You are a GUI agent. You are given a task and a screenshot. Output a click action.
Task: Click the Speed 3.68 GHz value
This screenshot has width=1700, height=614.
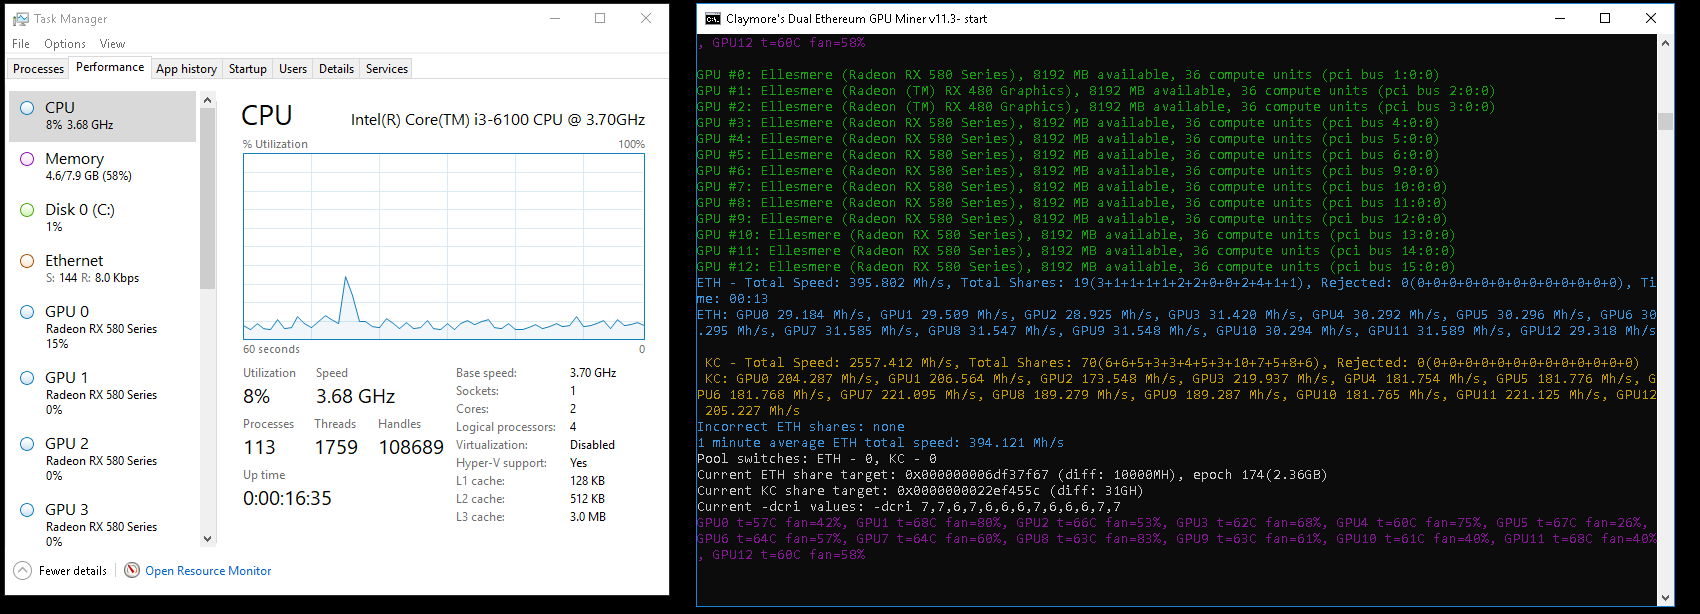coord(356,397)
